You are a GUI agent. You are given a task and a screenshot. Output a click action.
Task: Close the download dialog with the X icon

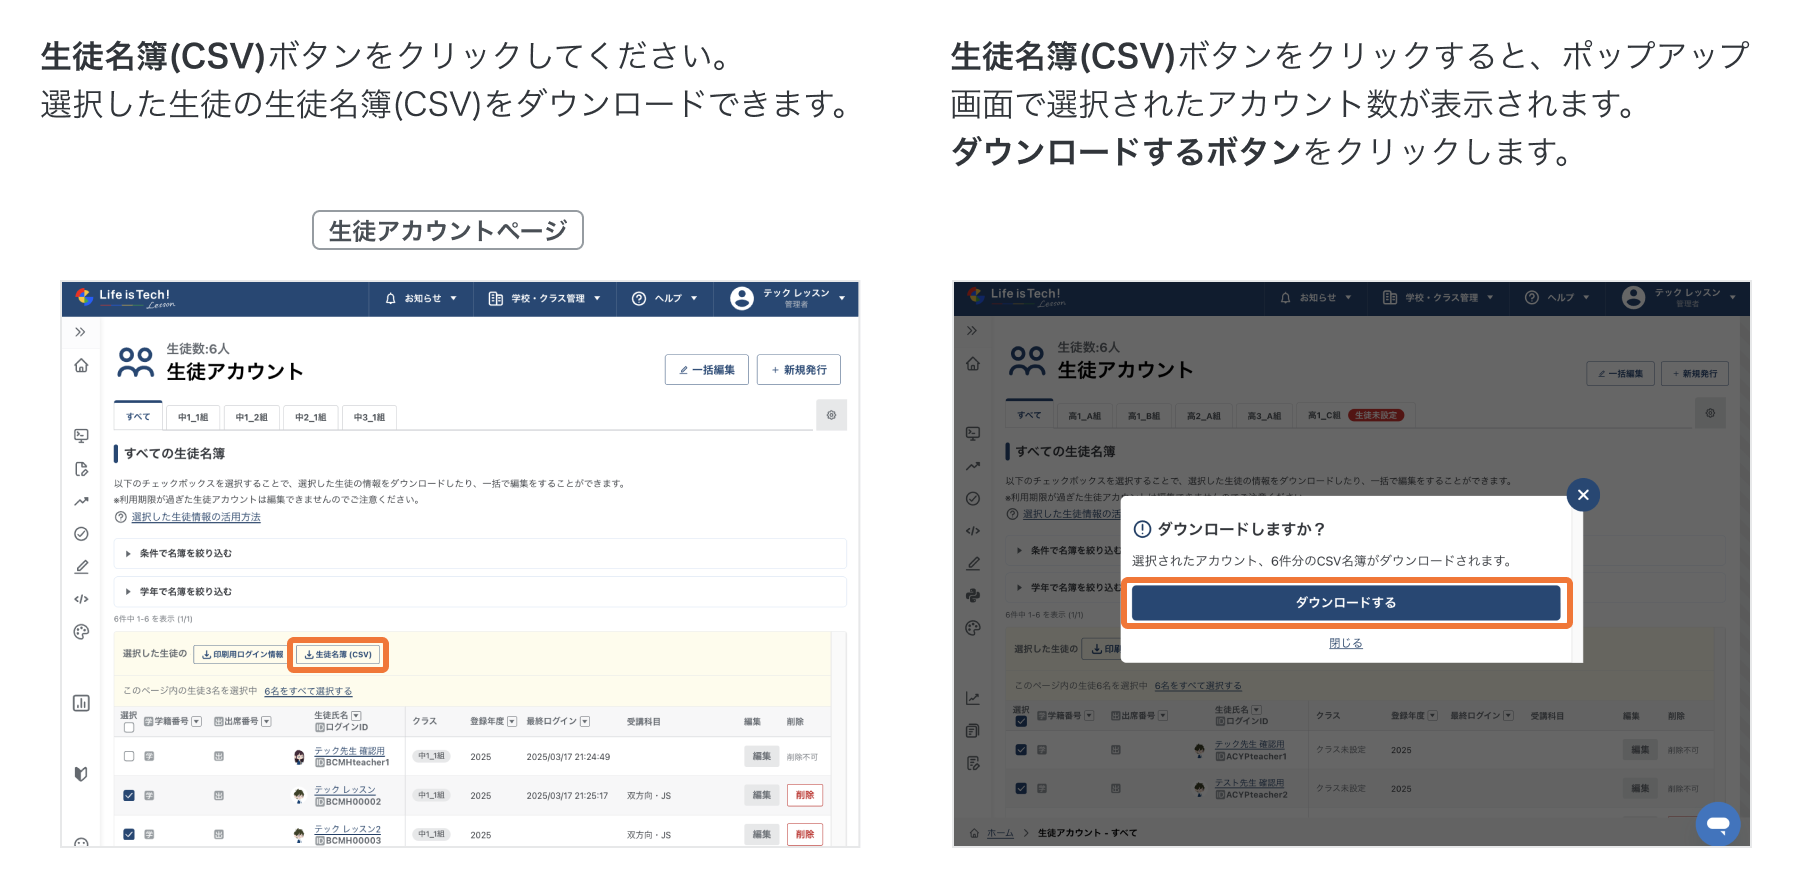click(x=1583, y=495)
